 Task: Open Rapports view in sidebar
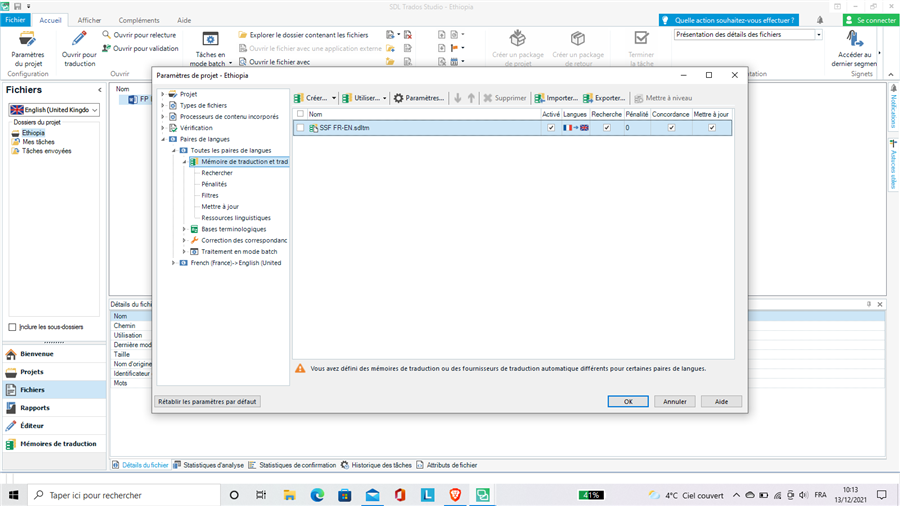pyautogui.click(x=54, y=408)
